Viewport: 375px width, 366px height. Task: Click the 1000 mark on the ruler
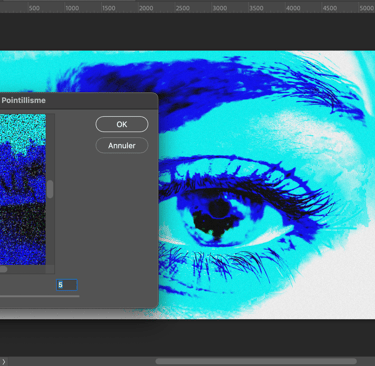[72, 8]
